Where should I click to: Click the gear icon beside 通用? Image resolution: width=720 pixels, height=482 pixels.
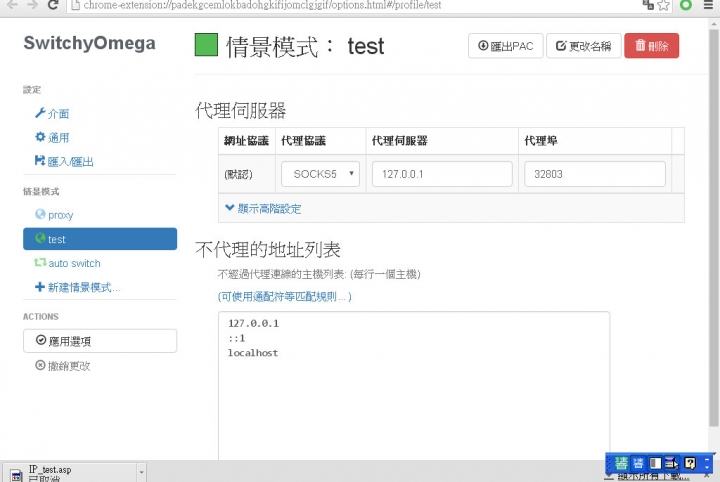click(x=40, y=137)
